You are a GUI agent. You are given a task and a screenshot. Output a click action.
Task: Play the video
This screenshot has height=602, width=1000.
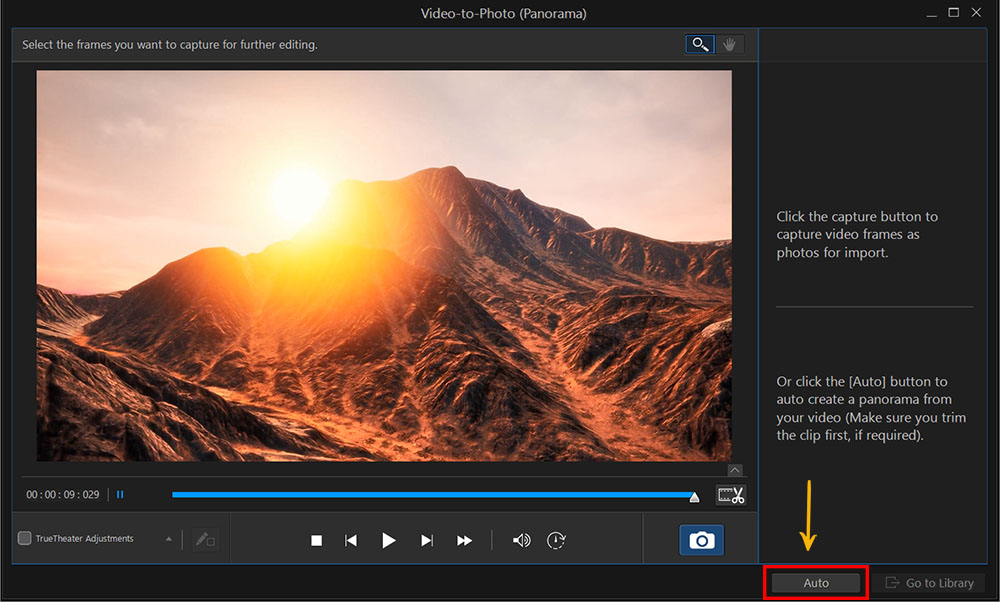tap(388, 541)
